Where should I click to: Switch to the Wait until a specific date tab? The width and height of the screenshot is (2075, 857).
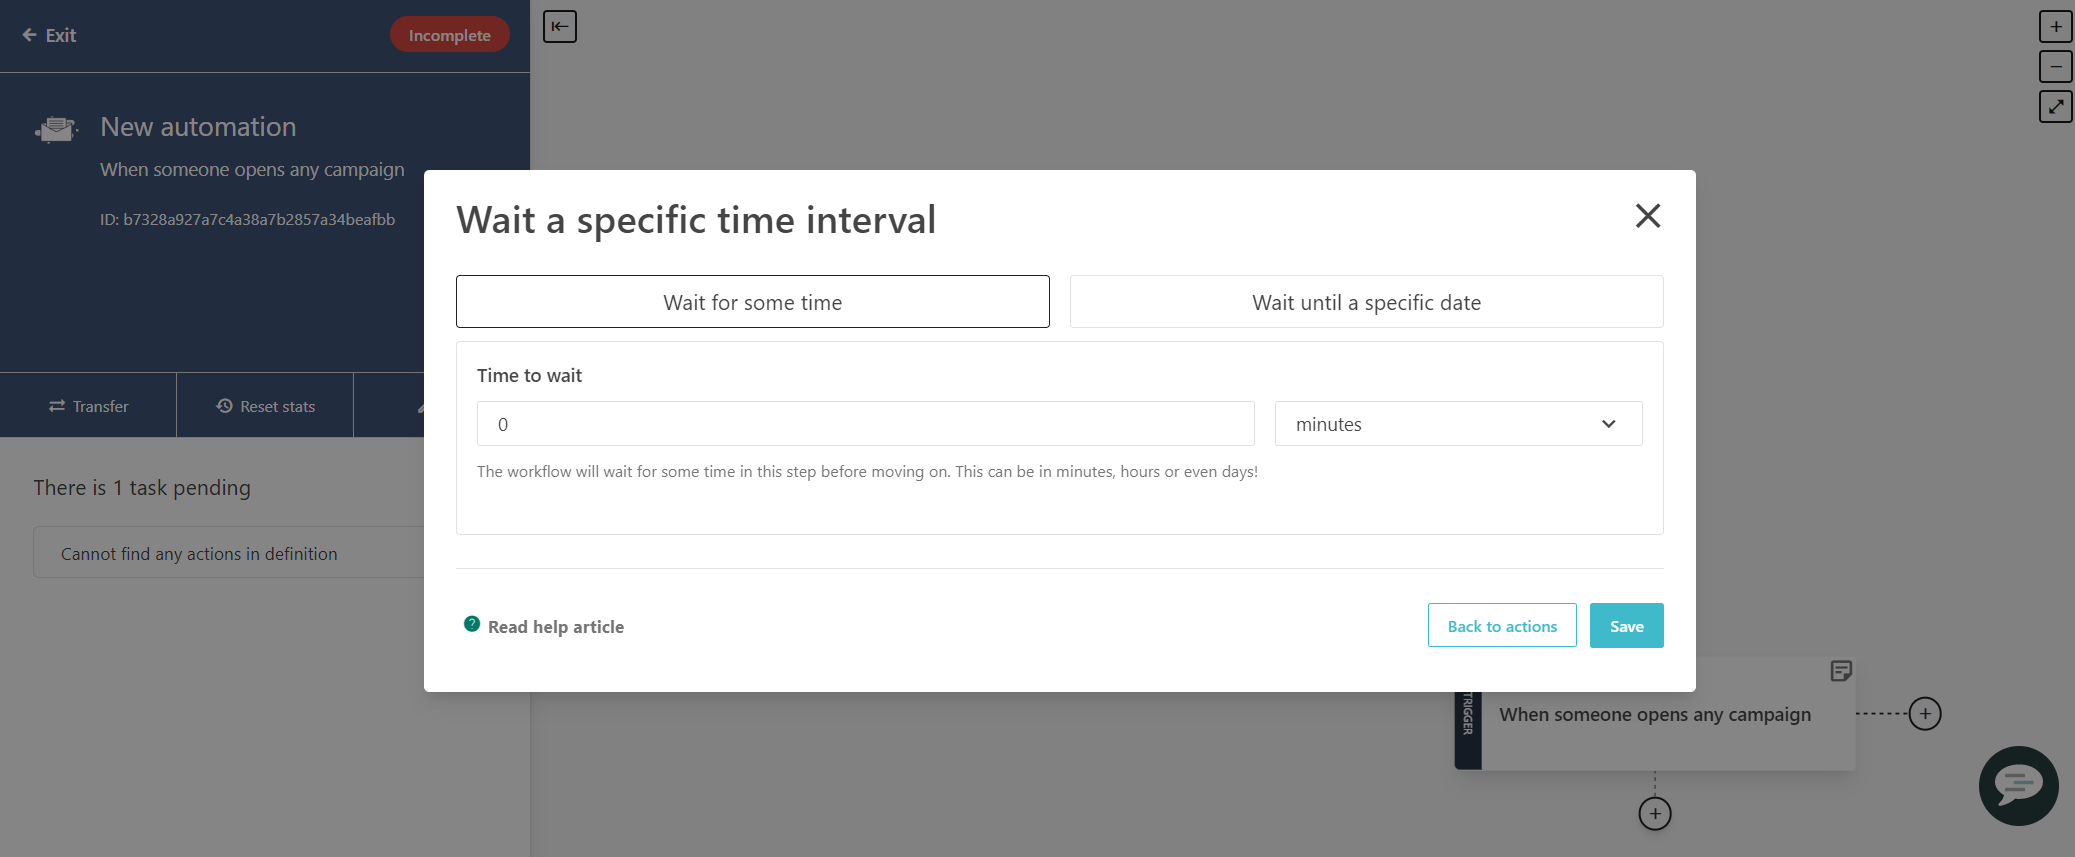(1366, 301)
